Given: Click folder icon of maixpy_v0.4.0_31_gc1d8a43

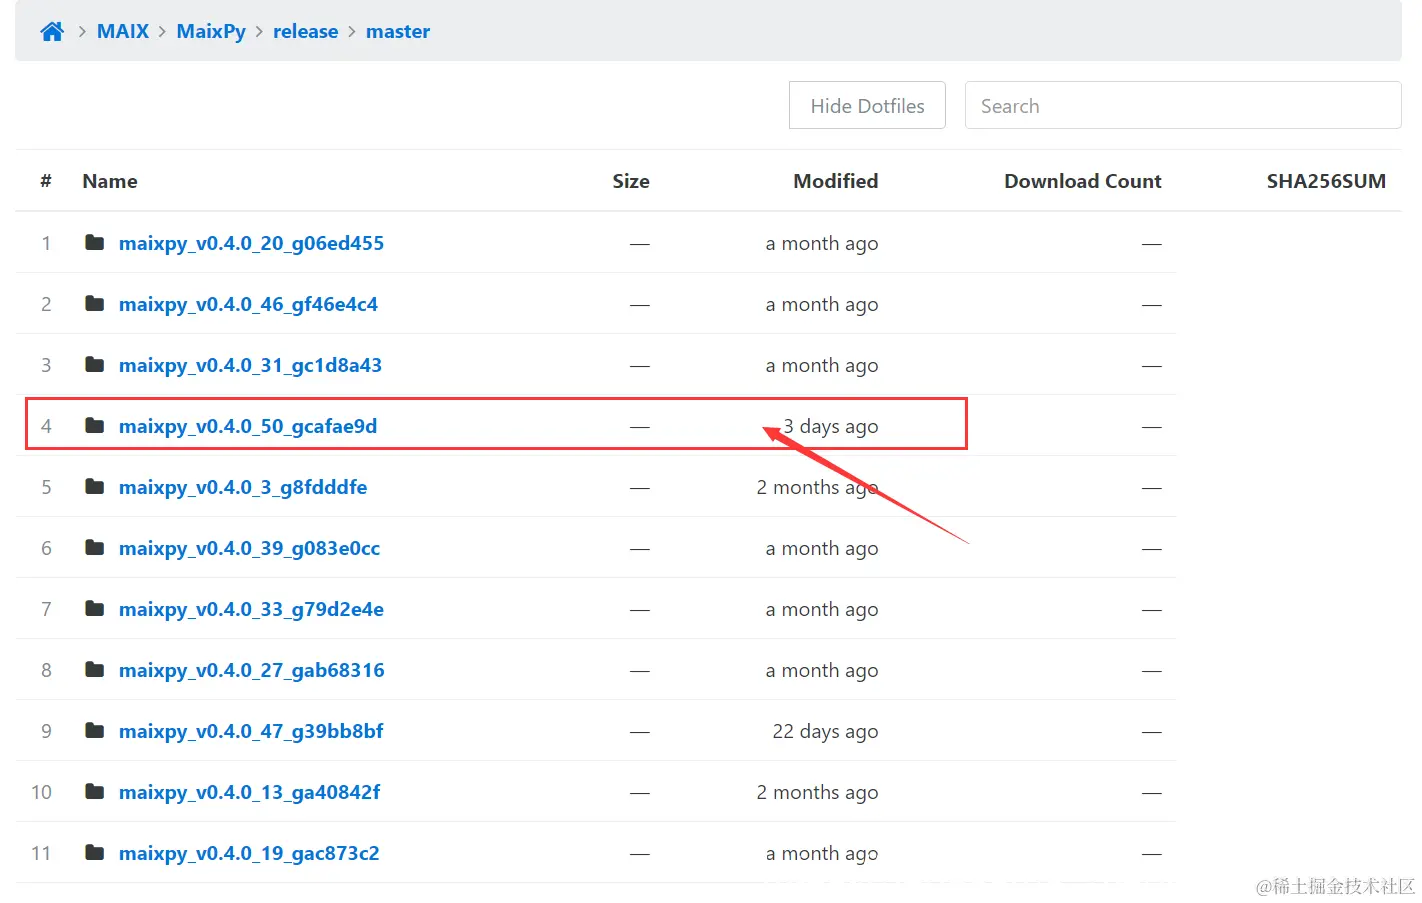Looking at the screenshot, I should click(x=95, y=365).
